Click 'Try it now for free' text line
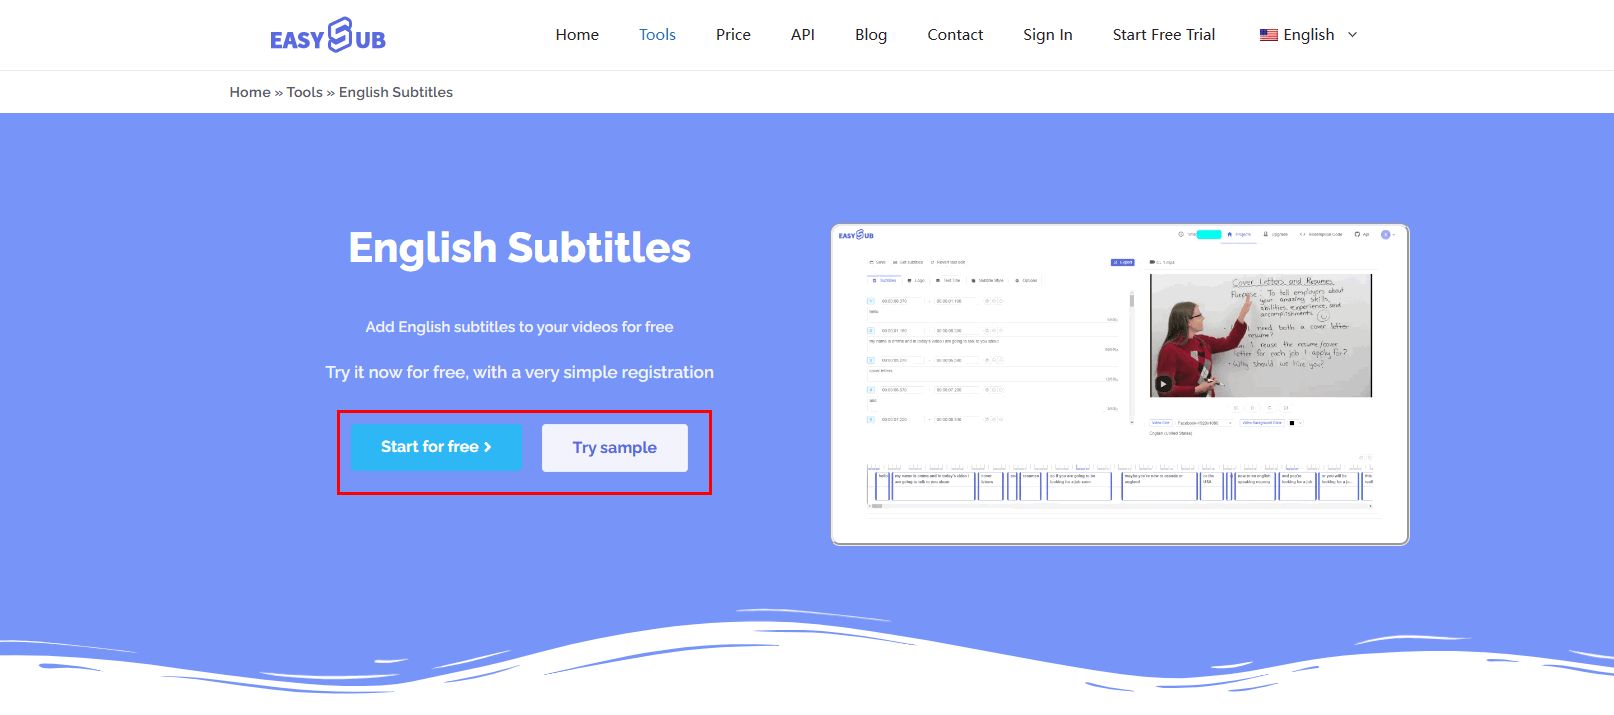 [x=519, y=372]
